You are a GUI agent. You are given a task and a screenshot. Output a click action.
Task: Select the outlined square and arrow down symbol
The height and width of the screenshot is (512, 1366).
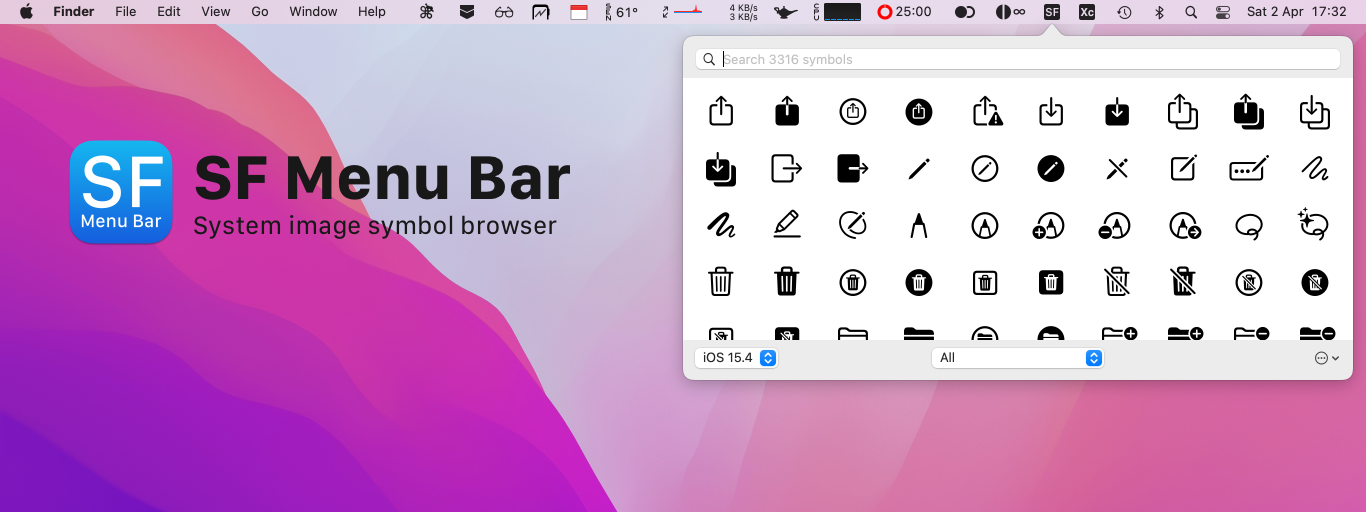click(x=1051, y=110)
